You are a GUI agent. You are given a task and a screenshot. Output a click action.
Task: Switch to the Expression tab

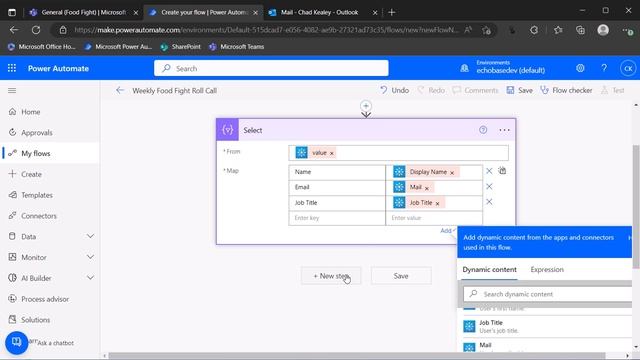547,269
